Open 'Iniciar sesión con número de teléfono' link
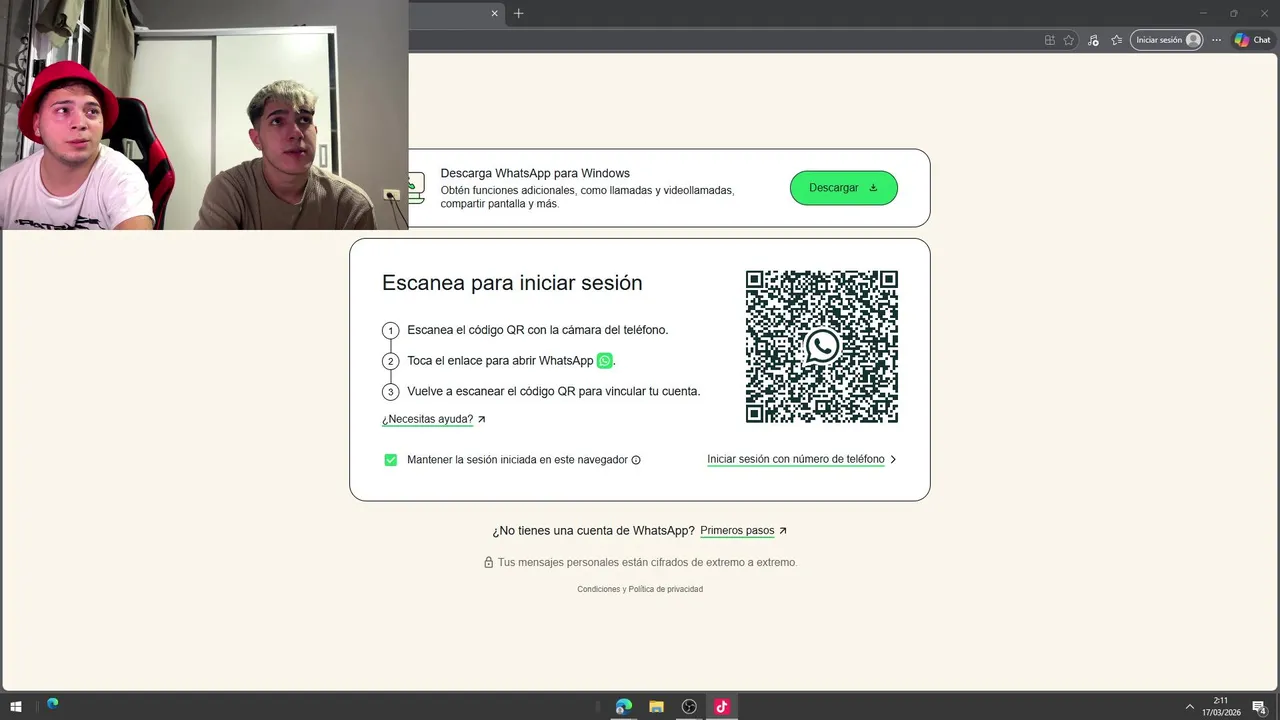1280x720 pixels. tap(796, 460)
